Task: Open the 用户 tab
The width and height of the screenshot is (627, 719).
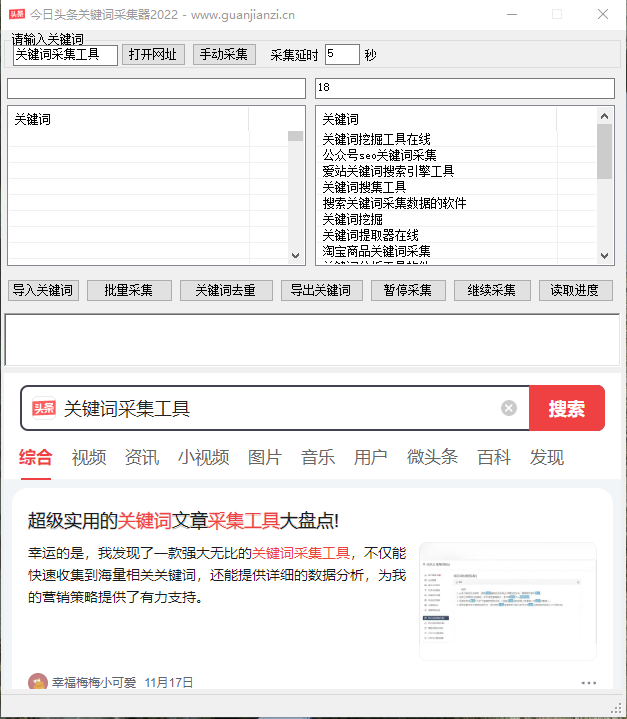Action: pos(370,457)
